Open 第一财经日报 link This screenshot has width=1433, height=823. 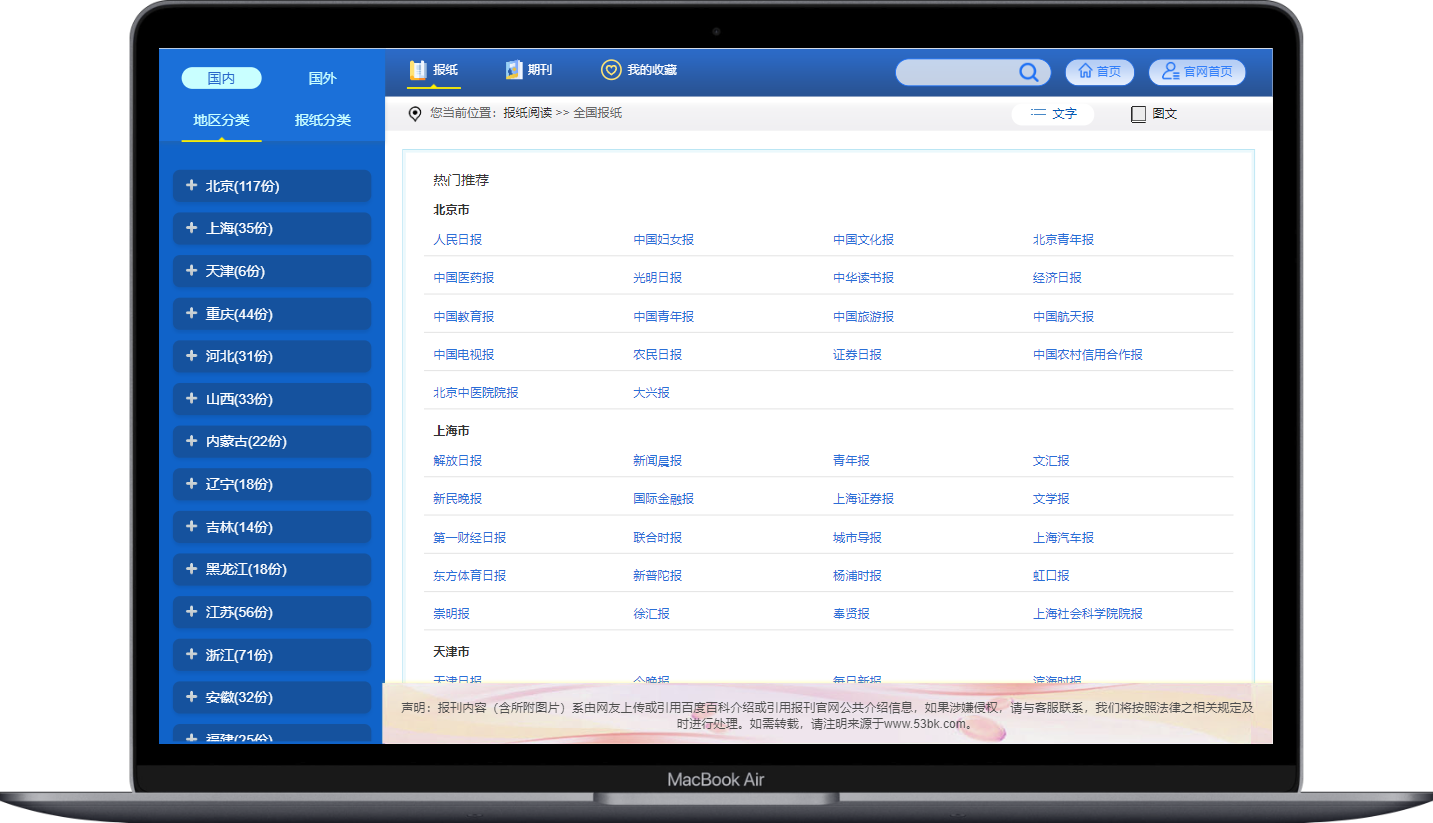point(469,538)
